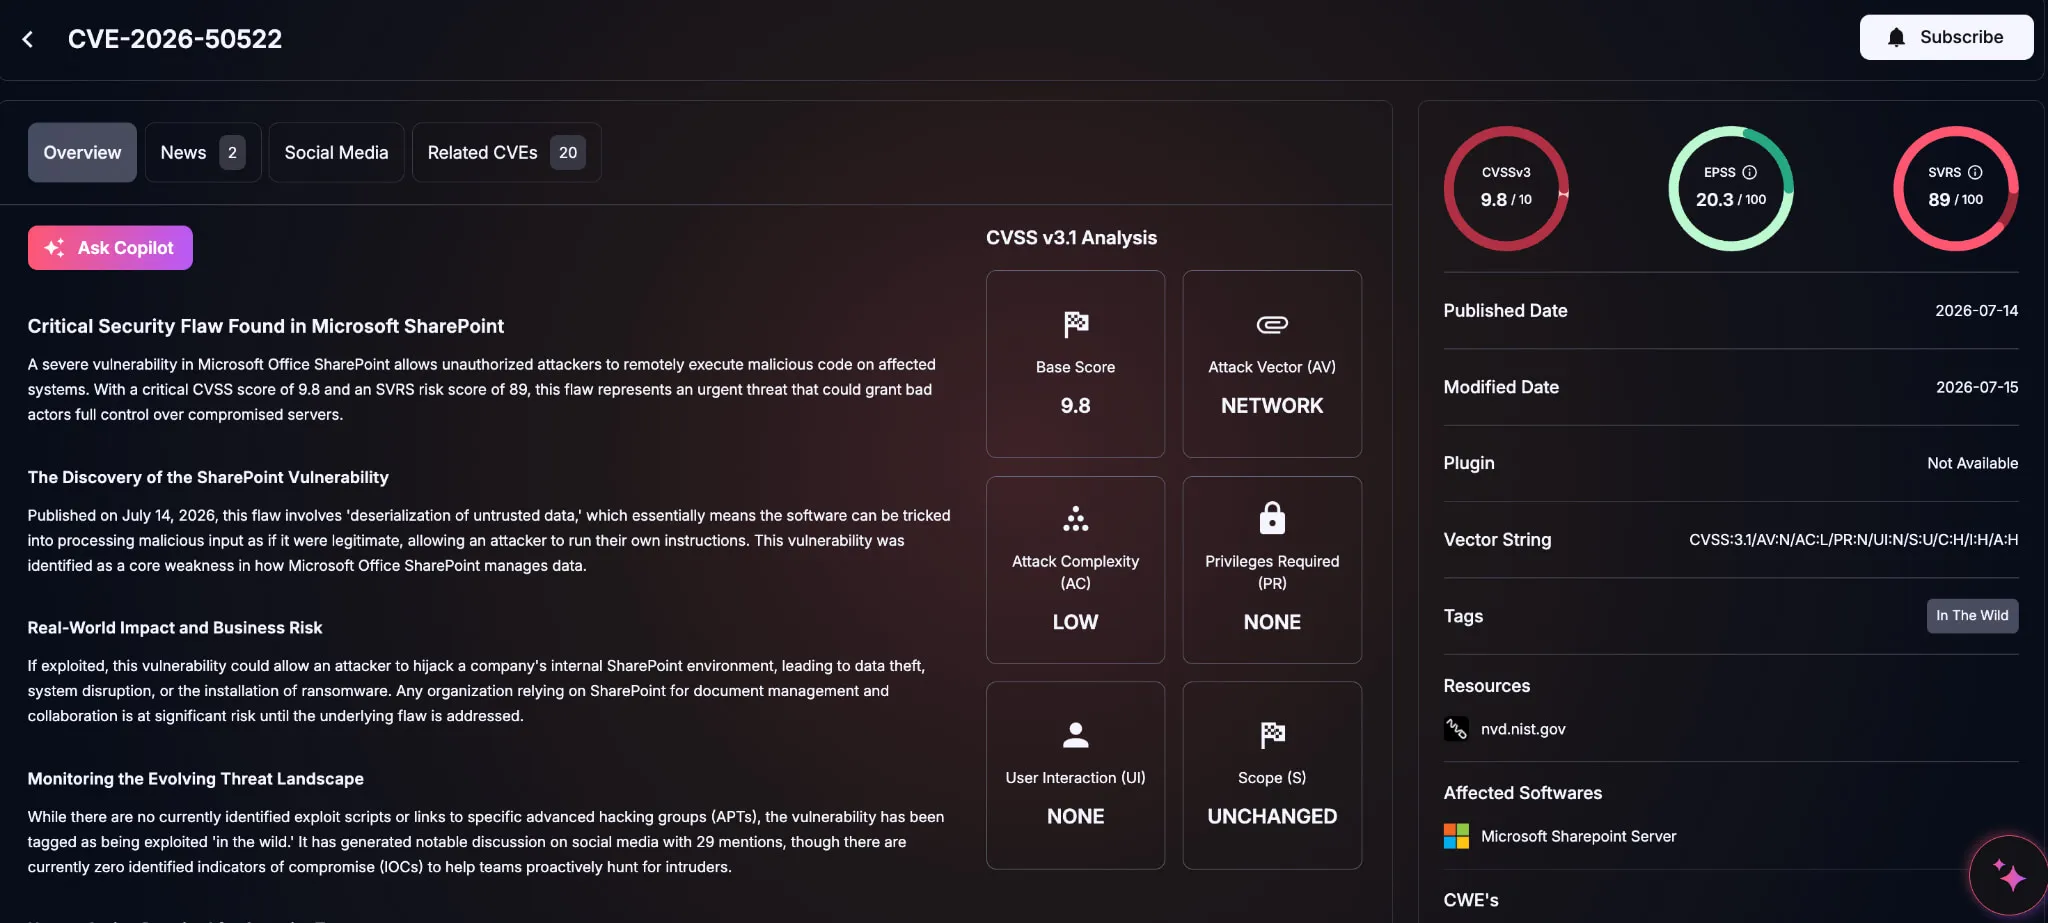
Task: Open the nvd.nist.gov resource link
Action: pyautogui.click(x=1522, y=729)
